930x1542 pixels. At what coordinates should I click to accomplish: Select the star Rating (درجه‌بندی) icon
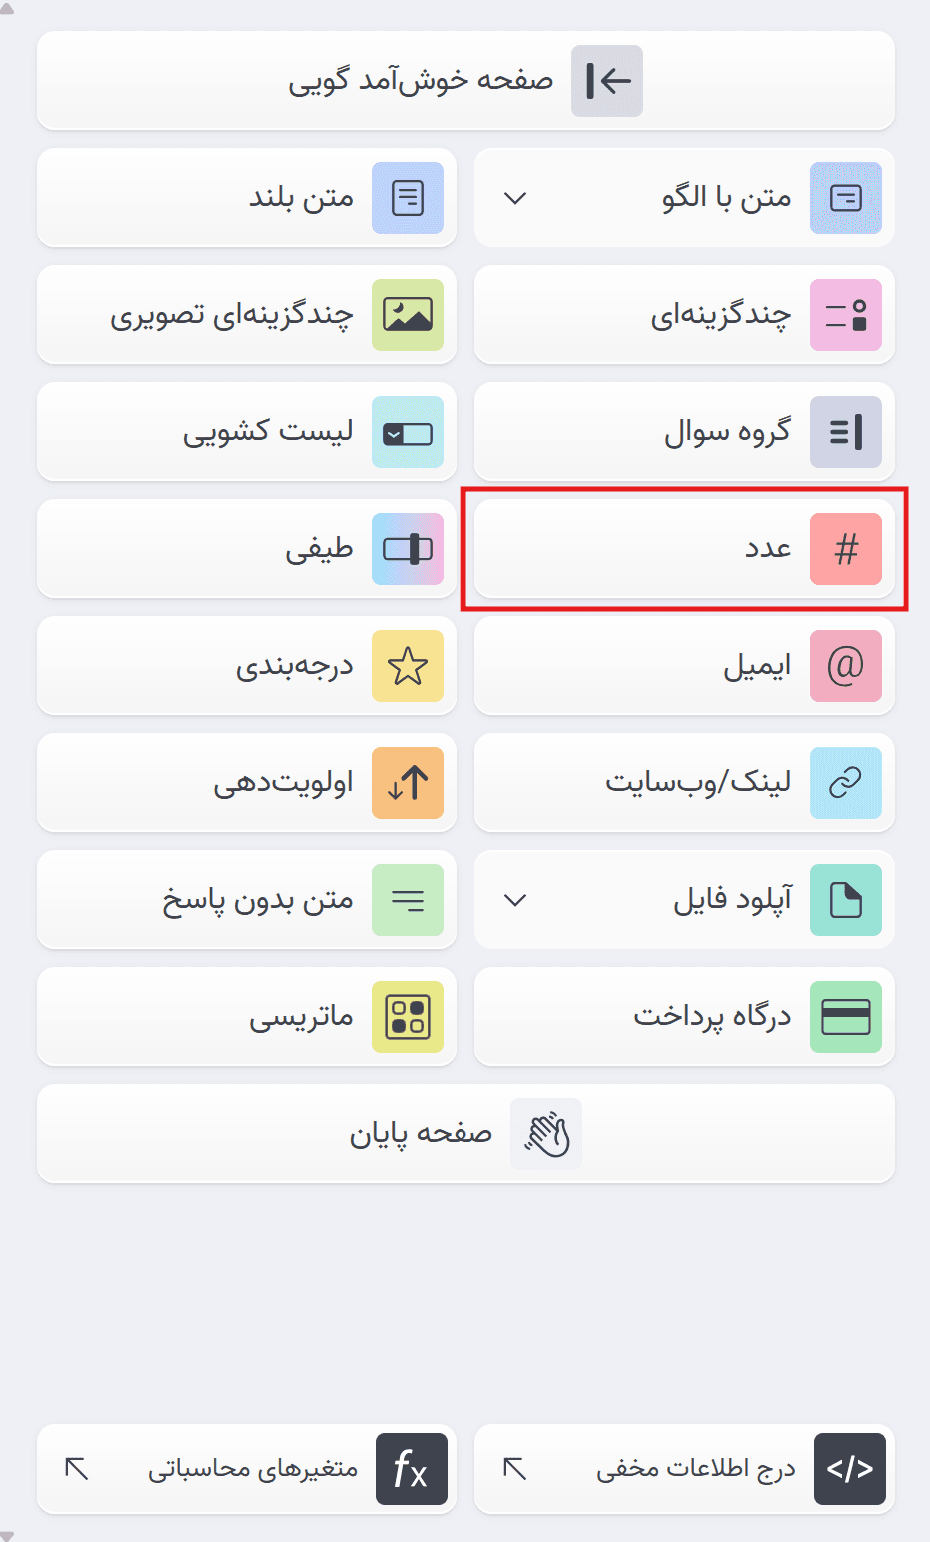408,666
